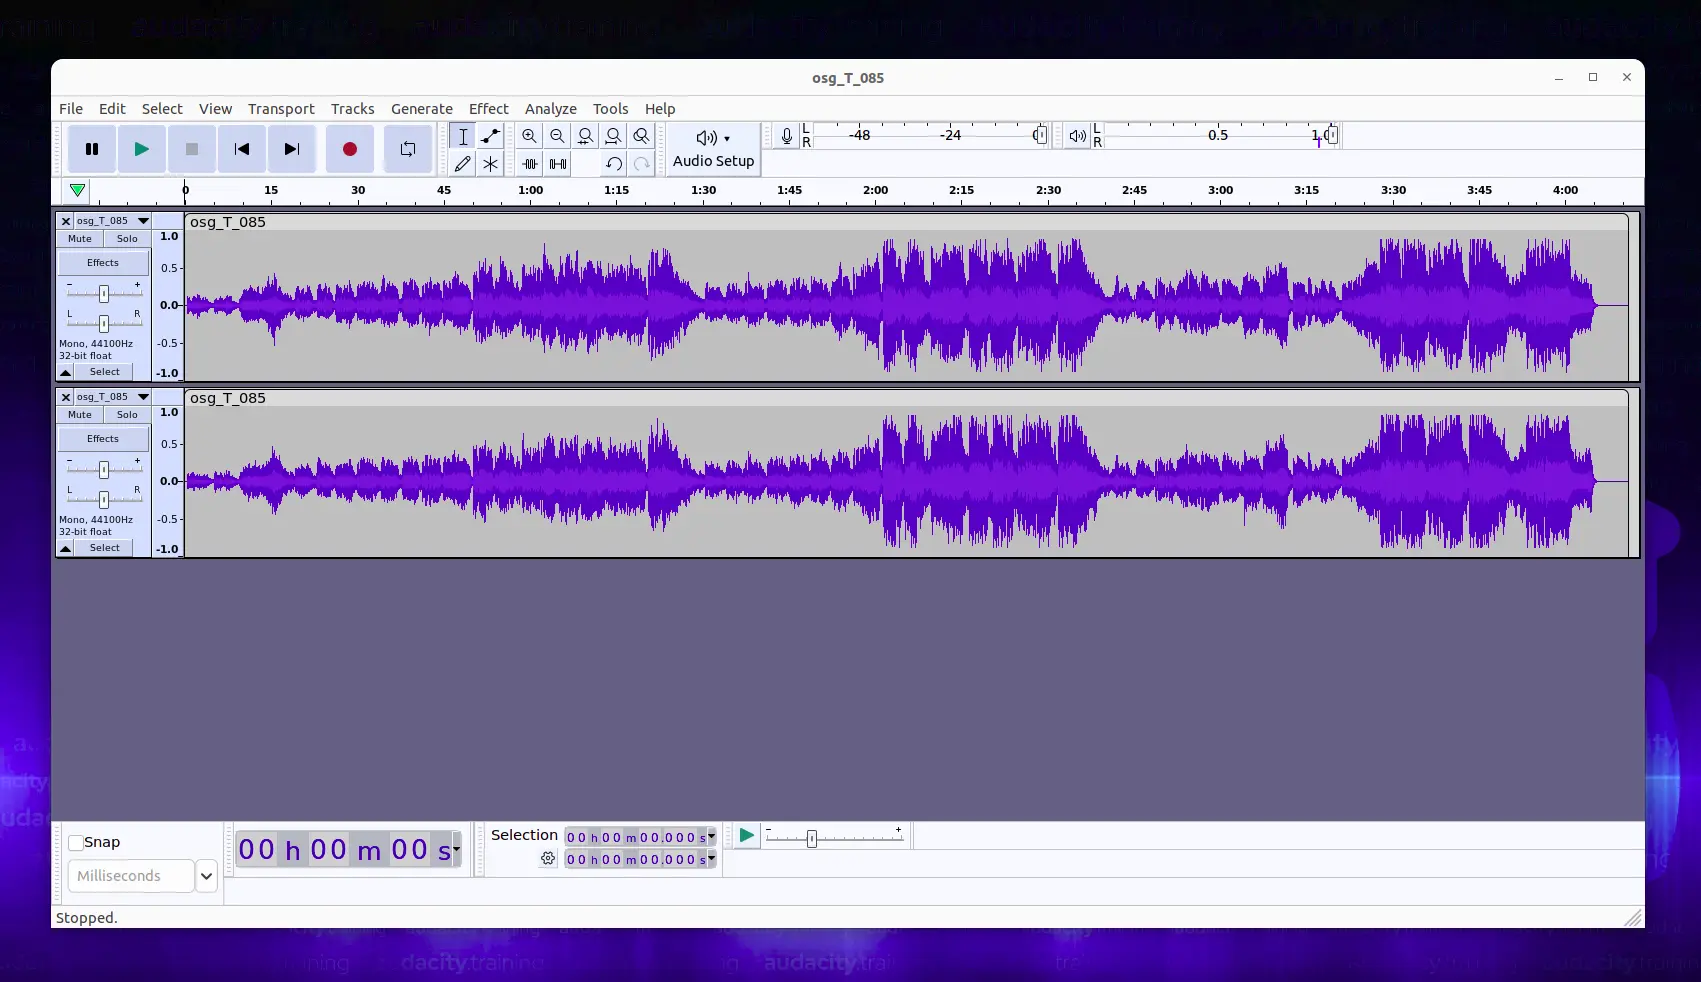Screen dimensions: 1701x982
Task: Open selection end time format dropdown
Action: tap(712, 859)
